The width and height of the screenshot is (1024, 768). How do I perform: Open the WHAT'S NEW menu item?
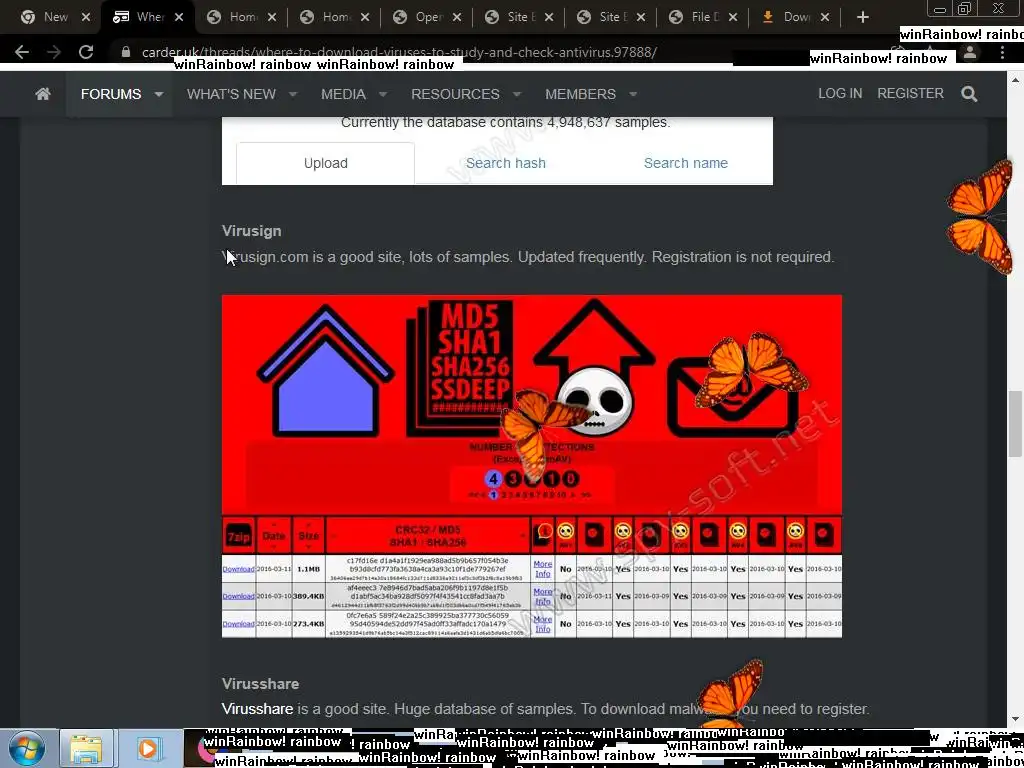tap(231, 94)
